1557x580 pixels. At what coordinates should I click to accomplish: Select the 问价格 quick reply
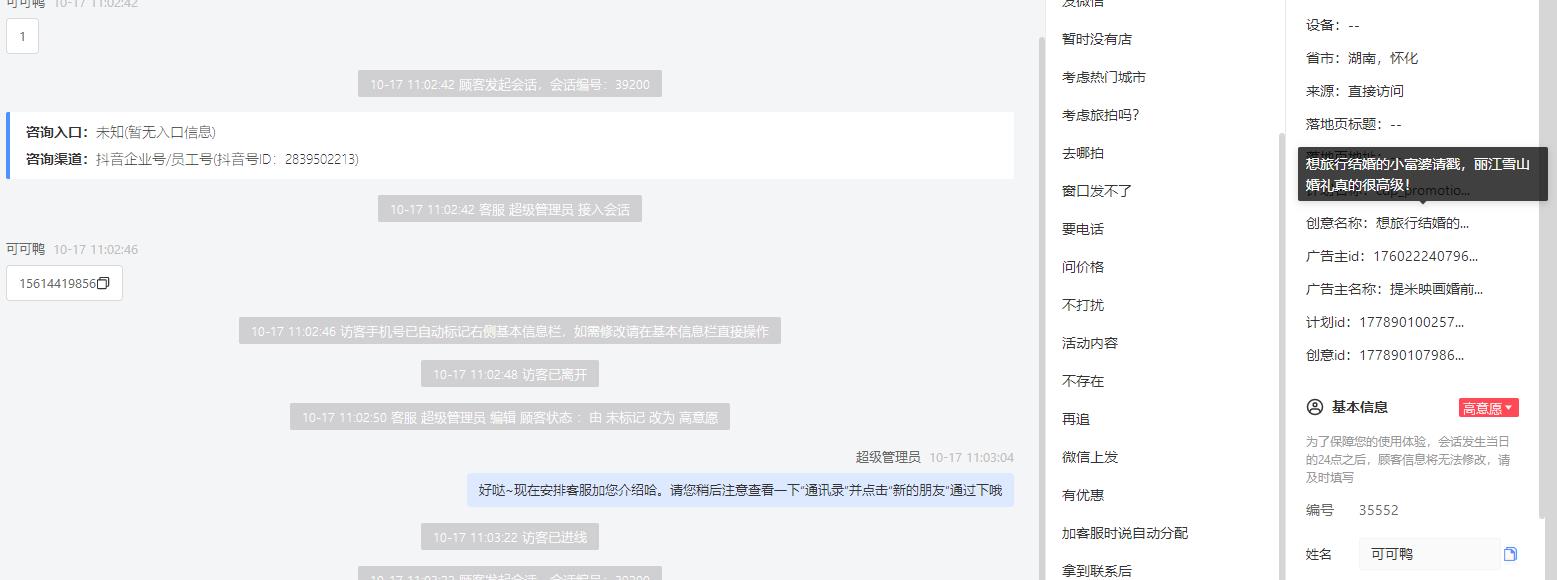click(x=1083, y=267)
